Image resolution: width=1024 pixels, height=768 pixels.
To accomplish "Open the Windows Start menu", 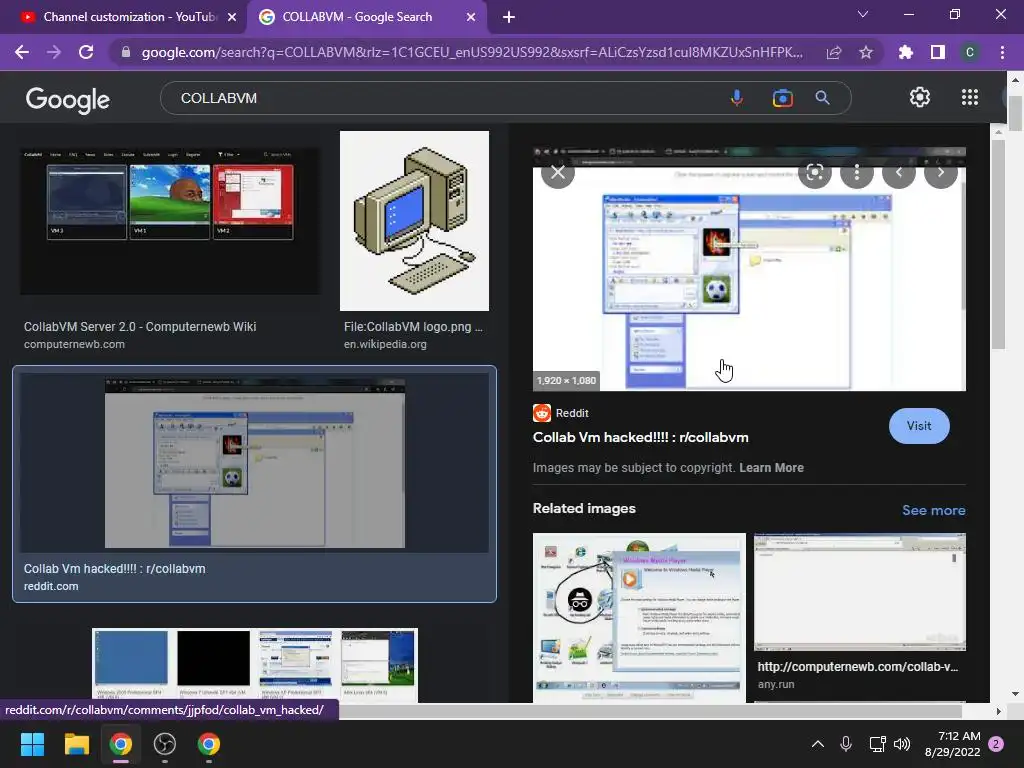I will click(x=32, y=744).
